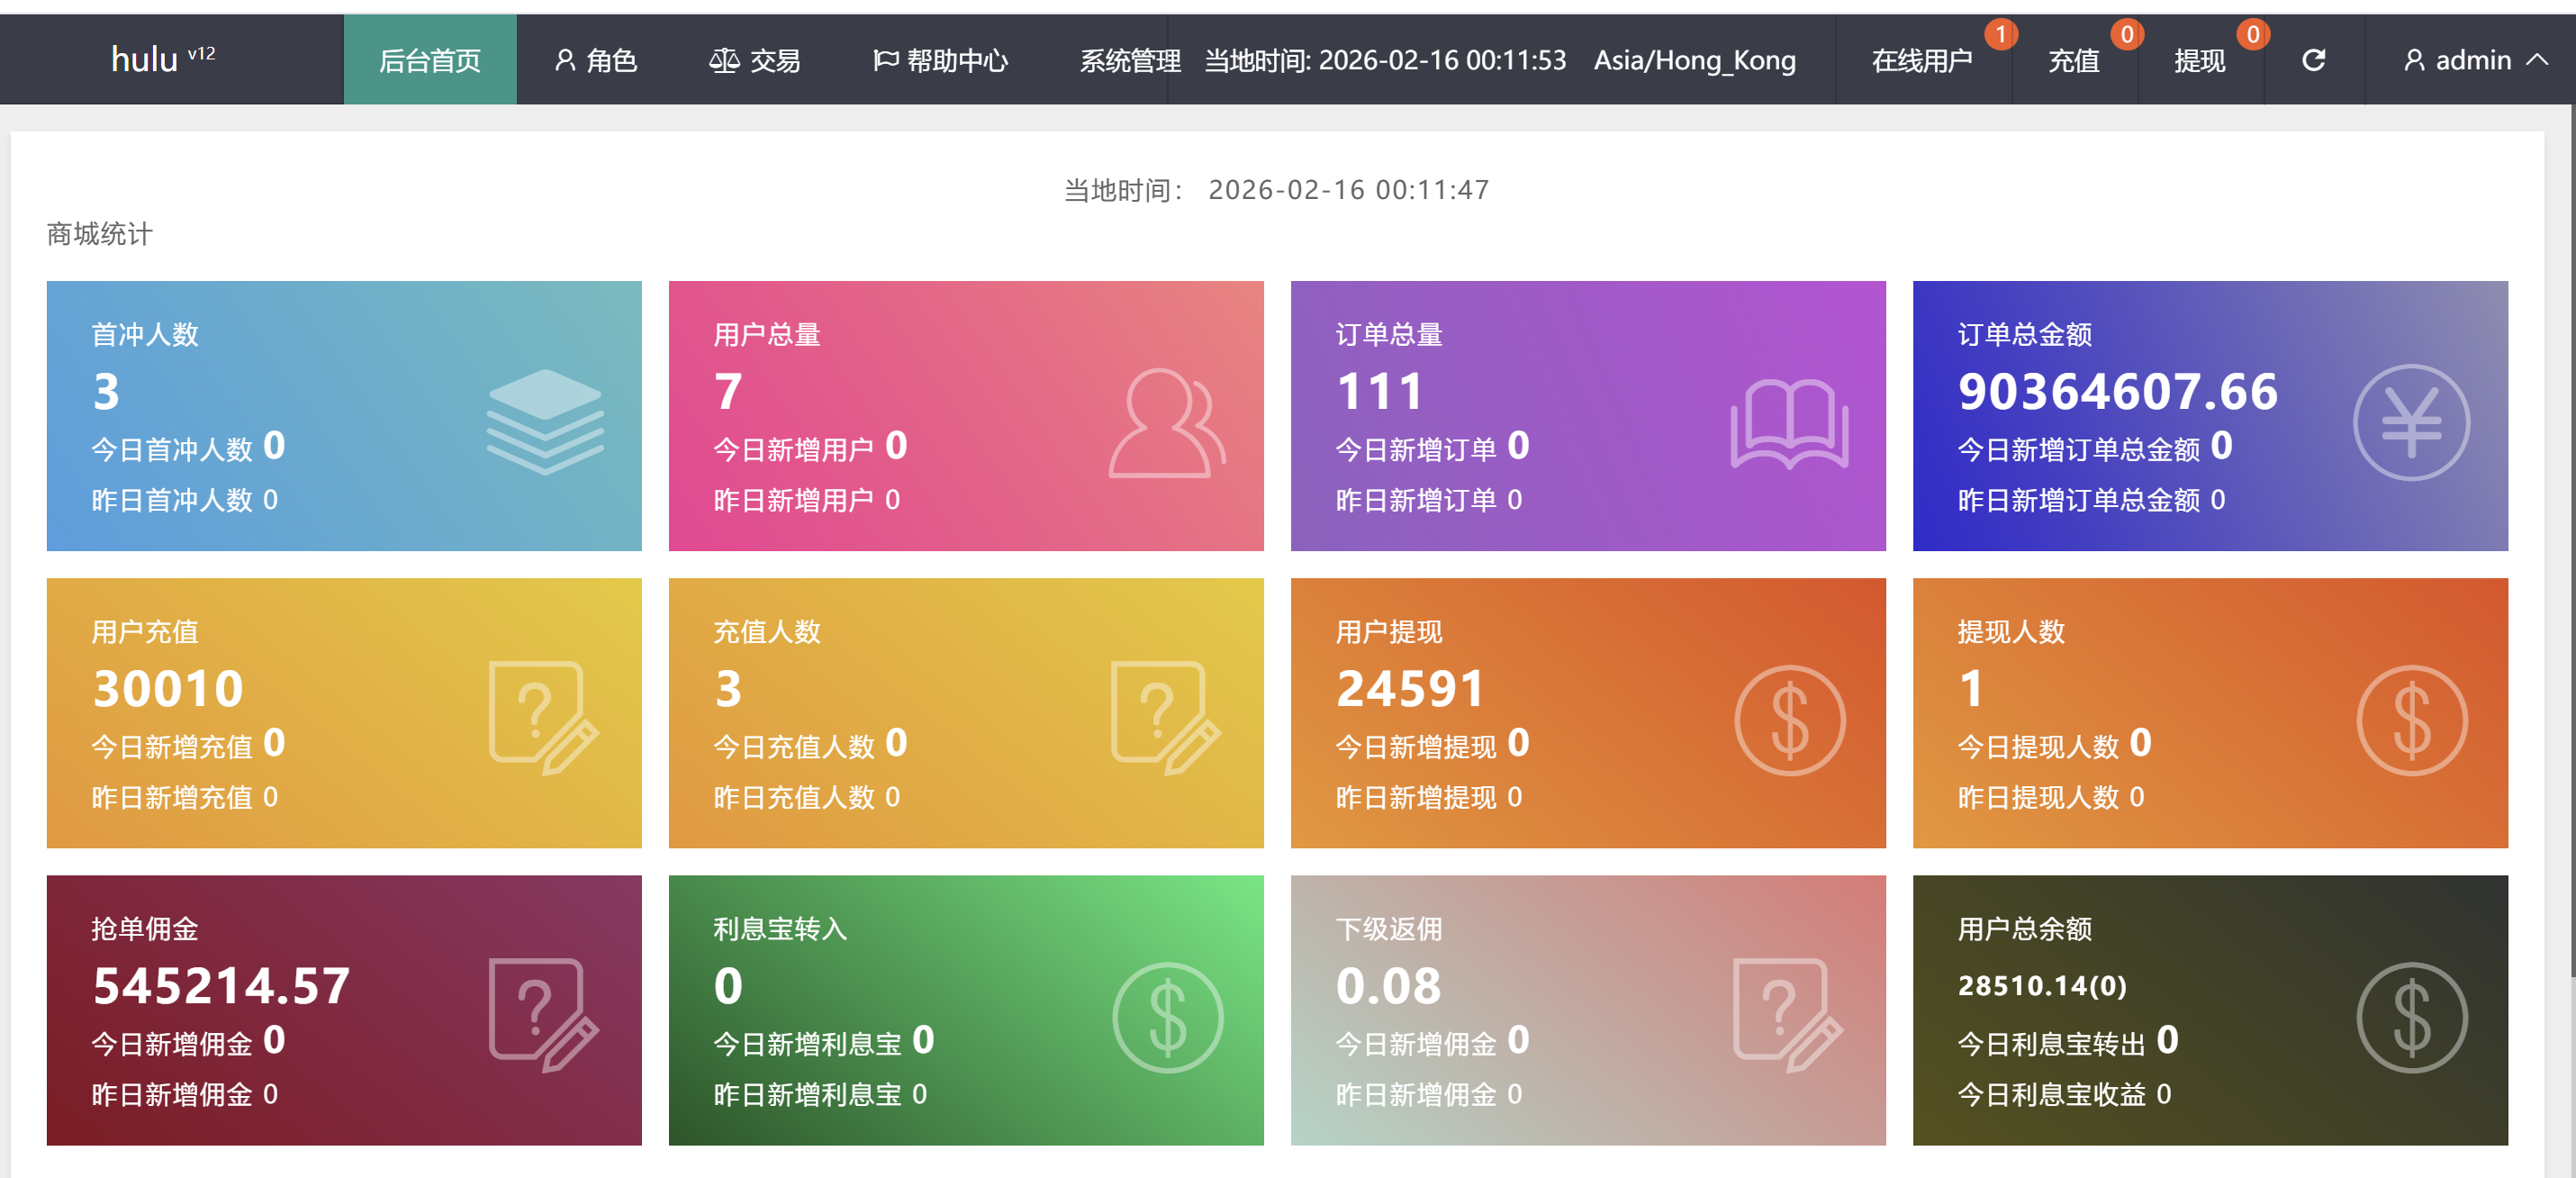Open the 帮助中心 menu
This screenshot has height=1178, width=2576.
point(940,61)
